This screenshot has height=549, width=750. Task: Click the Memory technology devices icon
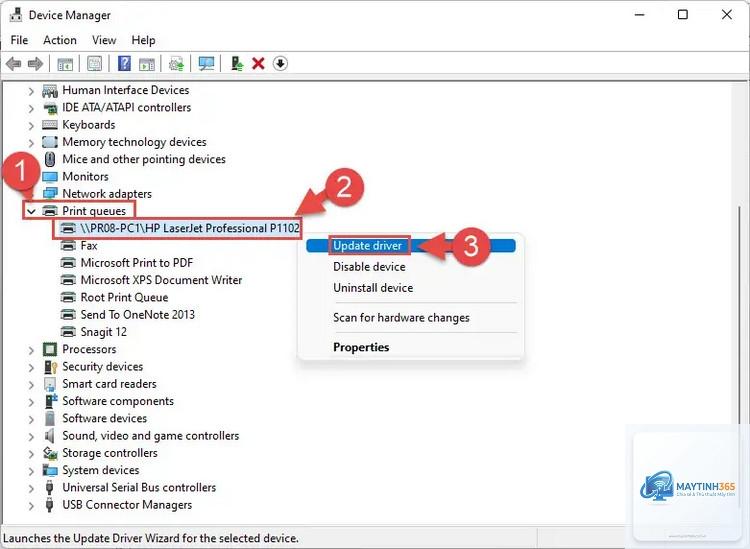(x=50, y=142)
